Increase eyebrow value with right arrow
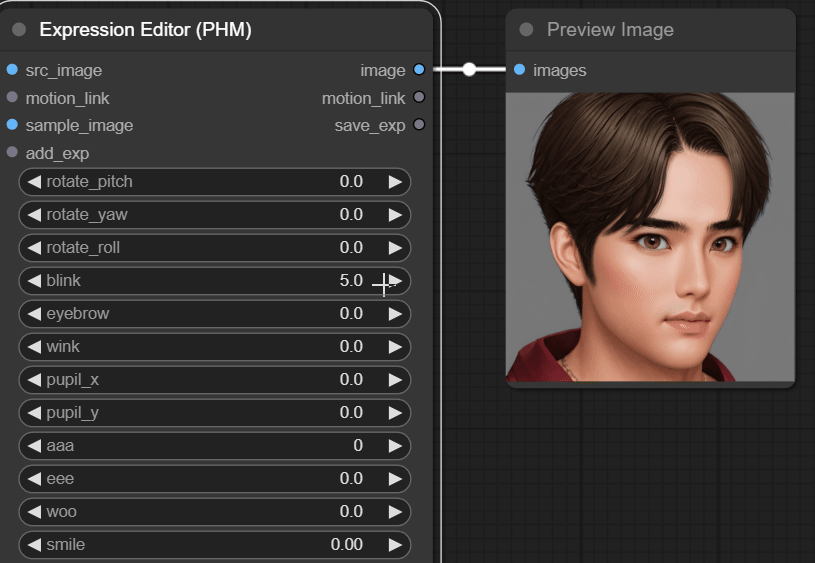The width and height of the screenshot is (815, 563). pyautogui.click(x=395, y=313)
